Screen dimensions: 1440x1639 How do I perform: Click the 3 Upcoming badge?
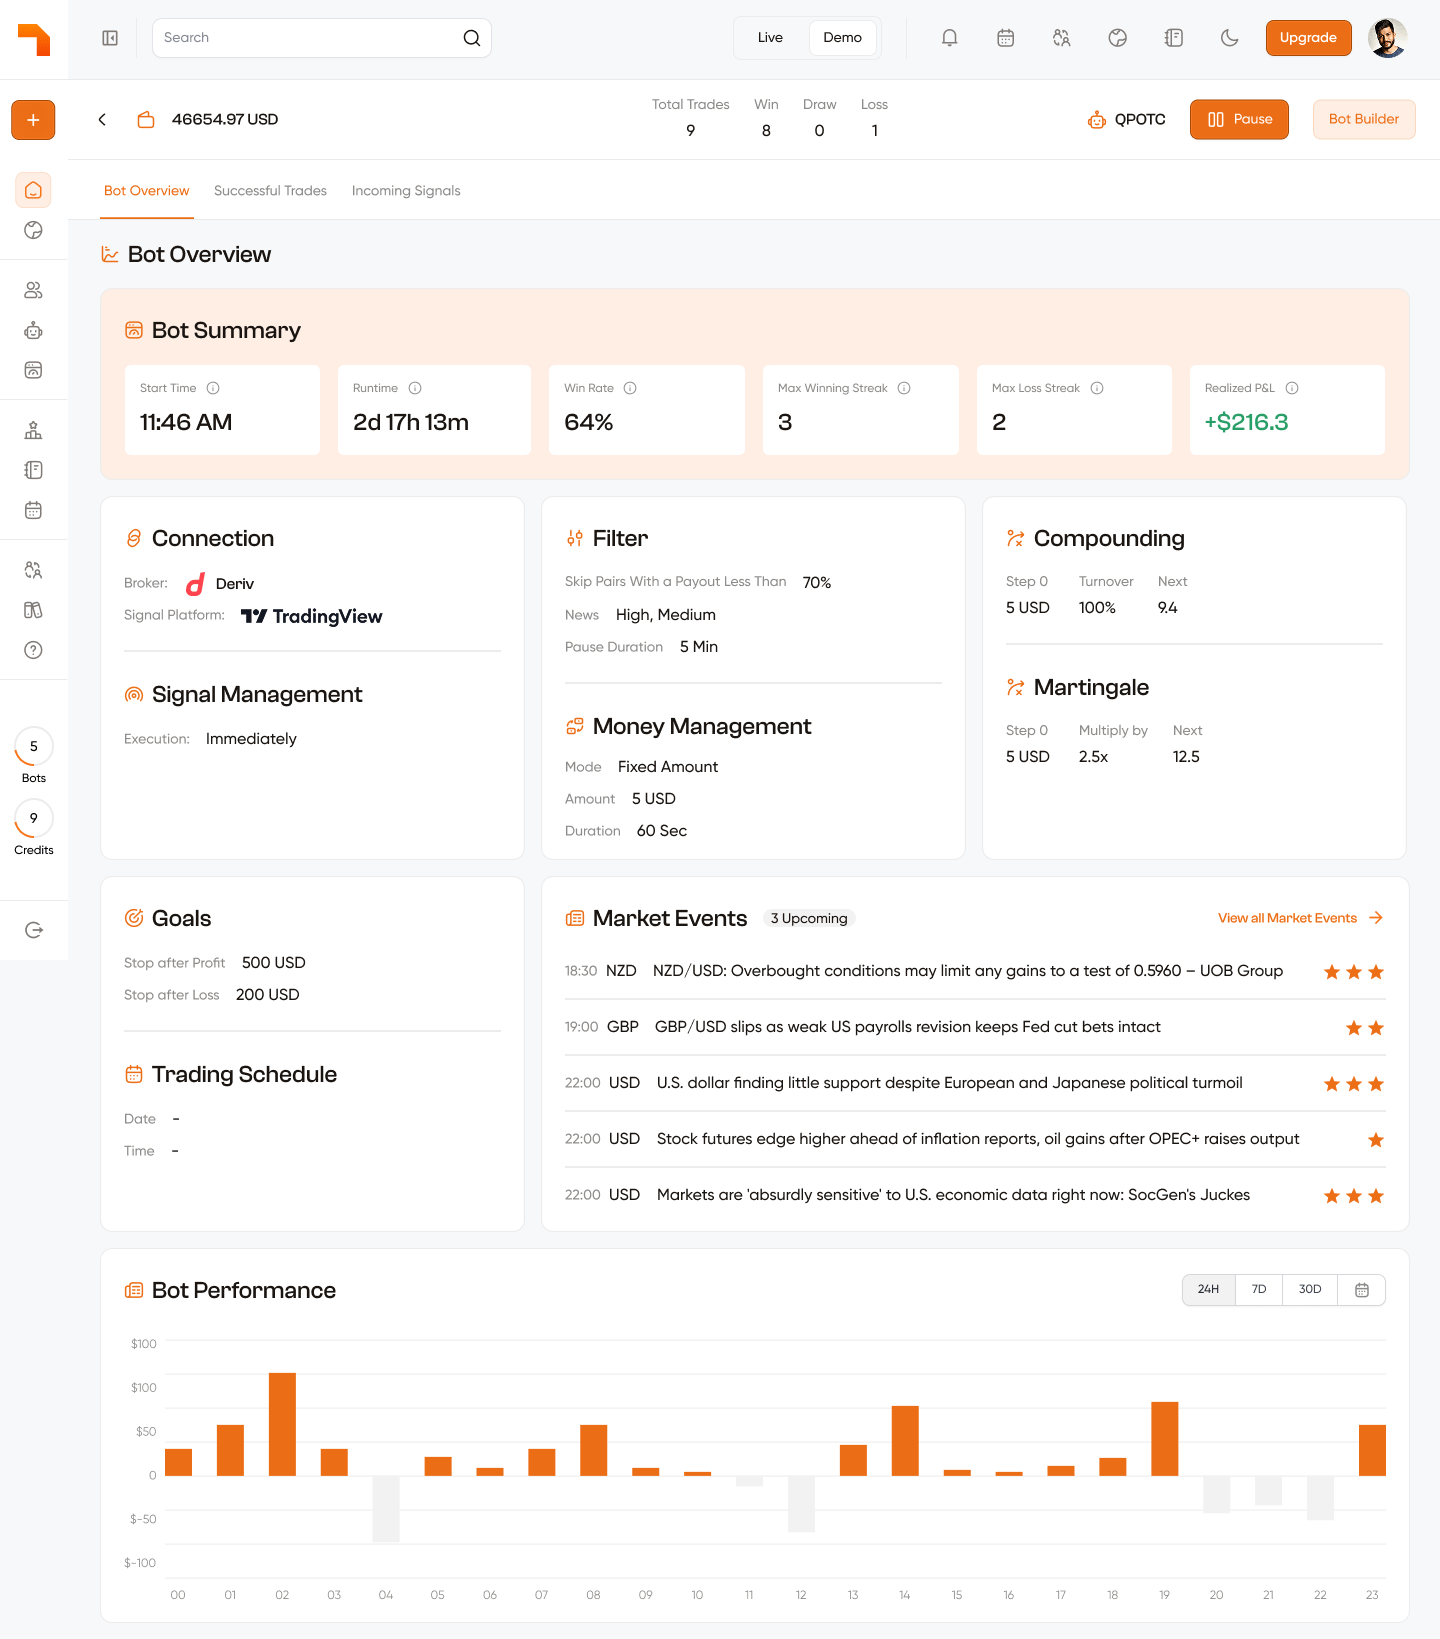pos(809,918)
